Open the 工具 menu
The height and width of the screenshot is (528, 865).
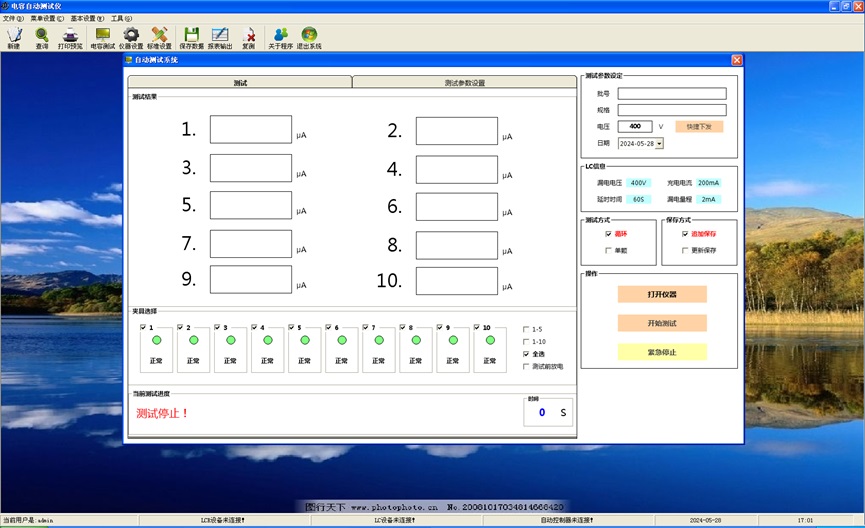(x=121, y=18)
